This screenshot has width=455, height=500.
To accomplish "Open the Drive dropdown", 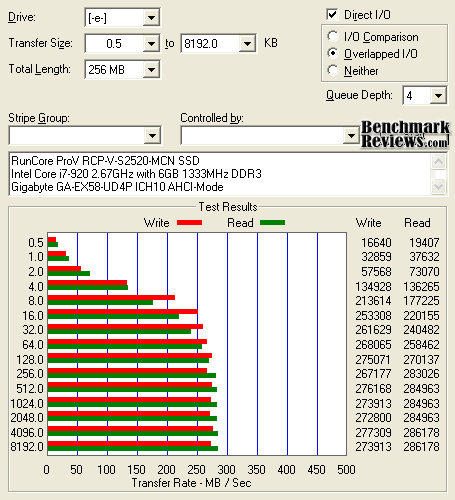I will pos(151,18).
